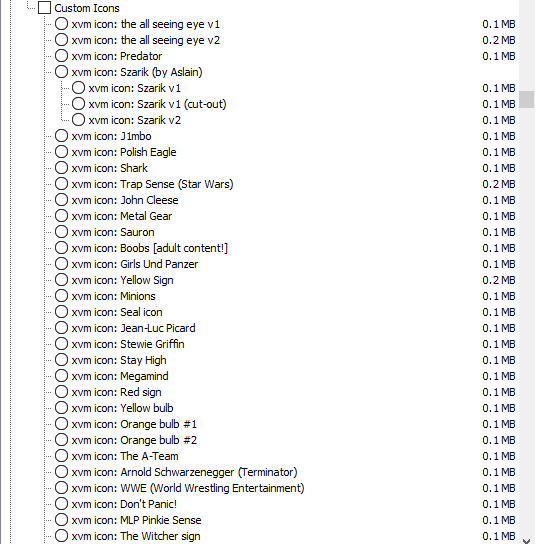Viewport: 536px width, 544px height.
Task: Select WWE (World Wrestling Entertainment) radio
Action: (61, 488)
